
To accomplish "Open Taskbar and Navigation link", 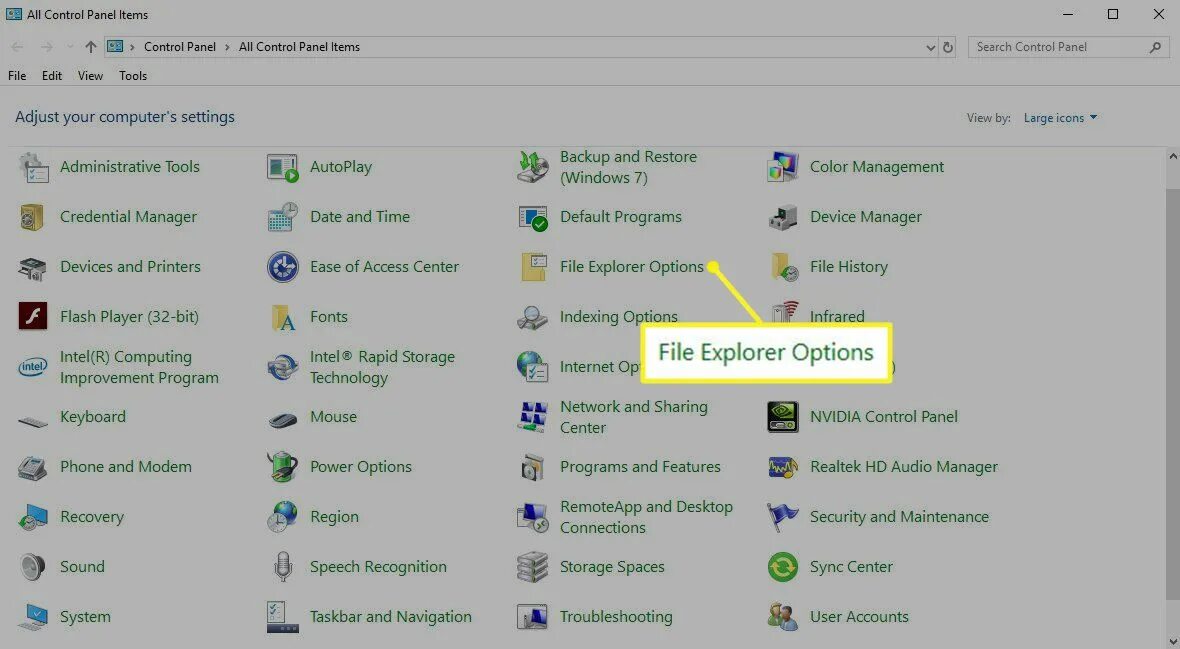I will click(391, 617).
